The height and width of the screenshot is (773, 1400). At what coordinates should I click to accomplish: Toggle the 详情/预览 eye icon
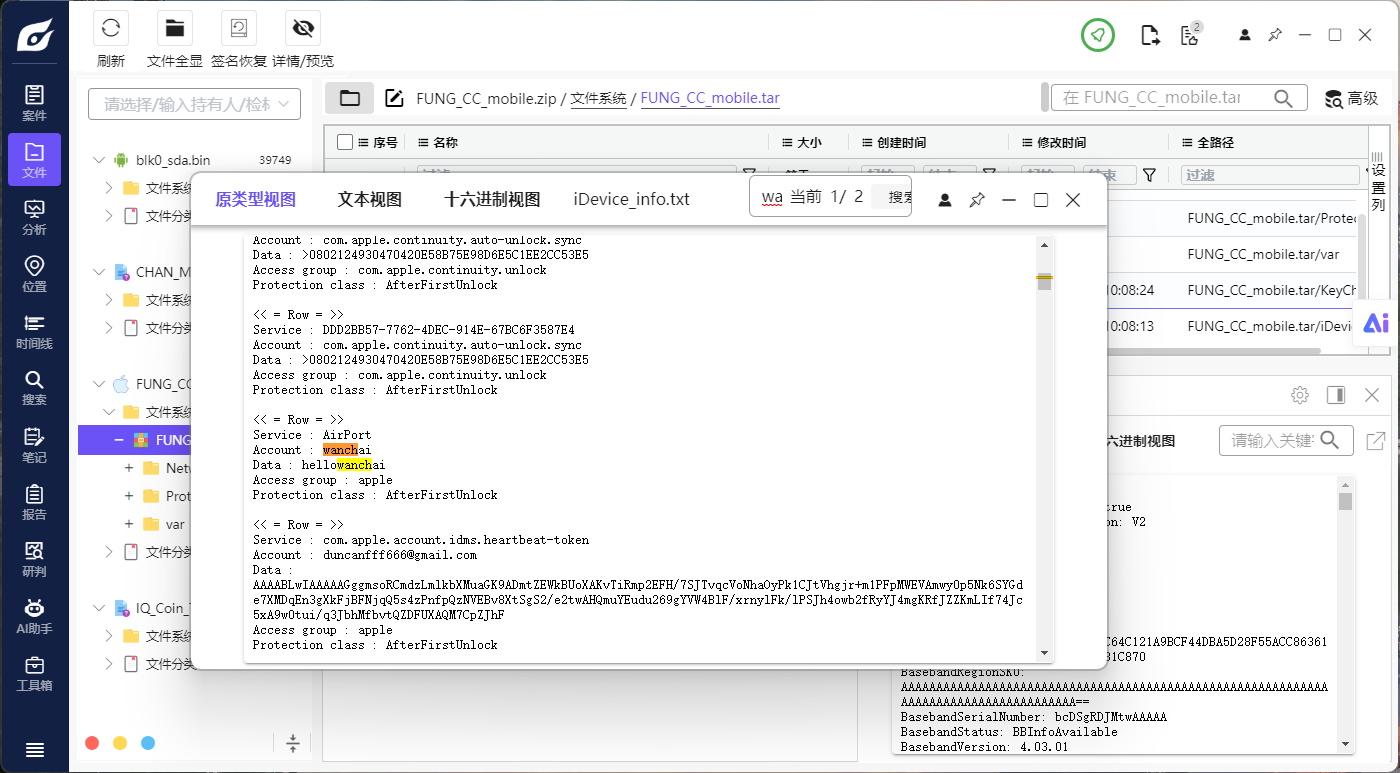point(303,28)
